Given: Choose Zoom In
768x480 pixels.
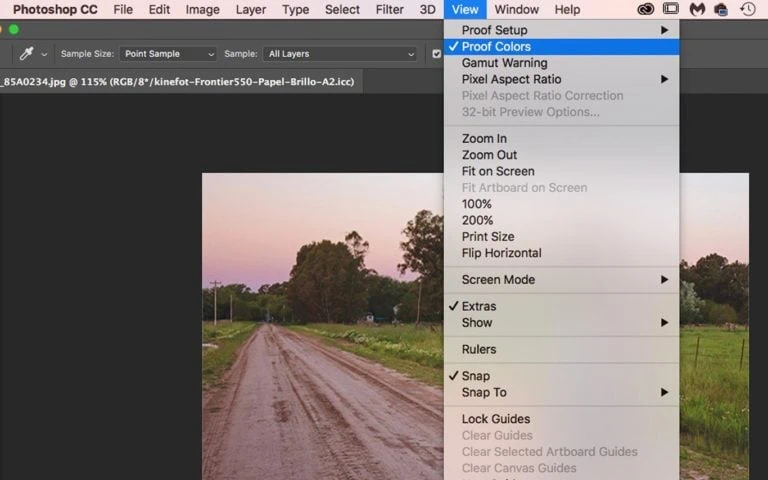Looking at the screenshot, I should tap(561, 139).
